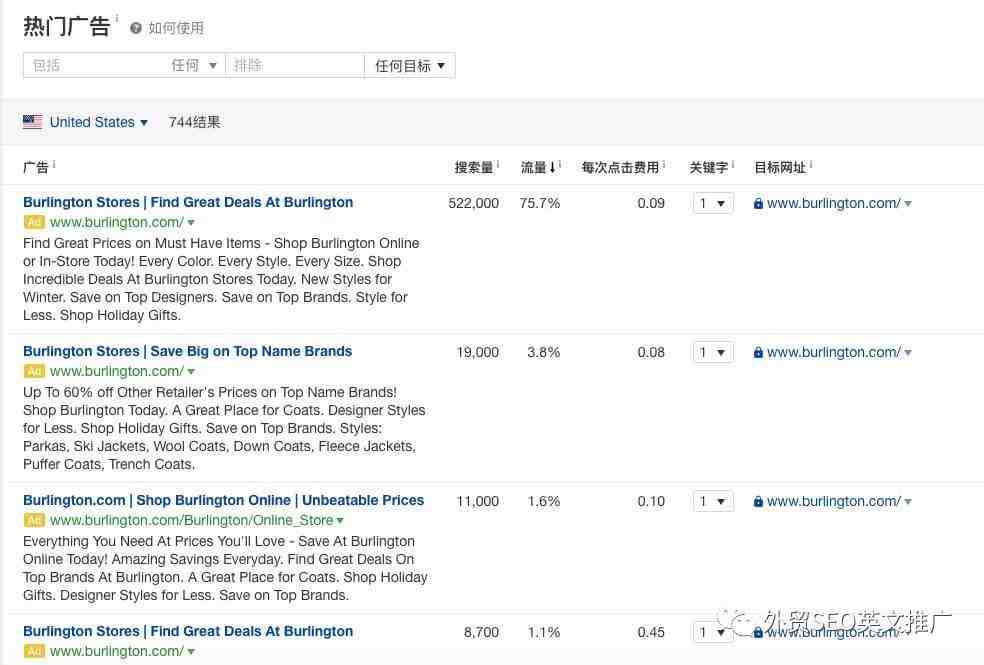Expand ad URL arrow in 19,000 row
Screen dimensions: 984x665
[x=191, y=372]
